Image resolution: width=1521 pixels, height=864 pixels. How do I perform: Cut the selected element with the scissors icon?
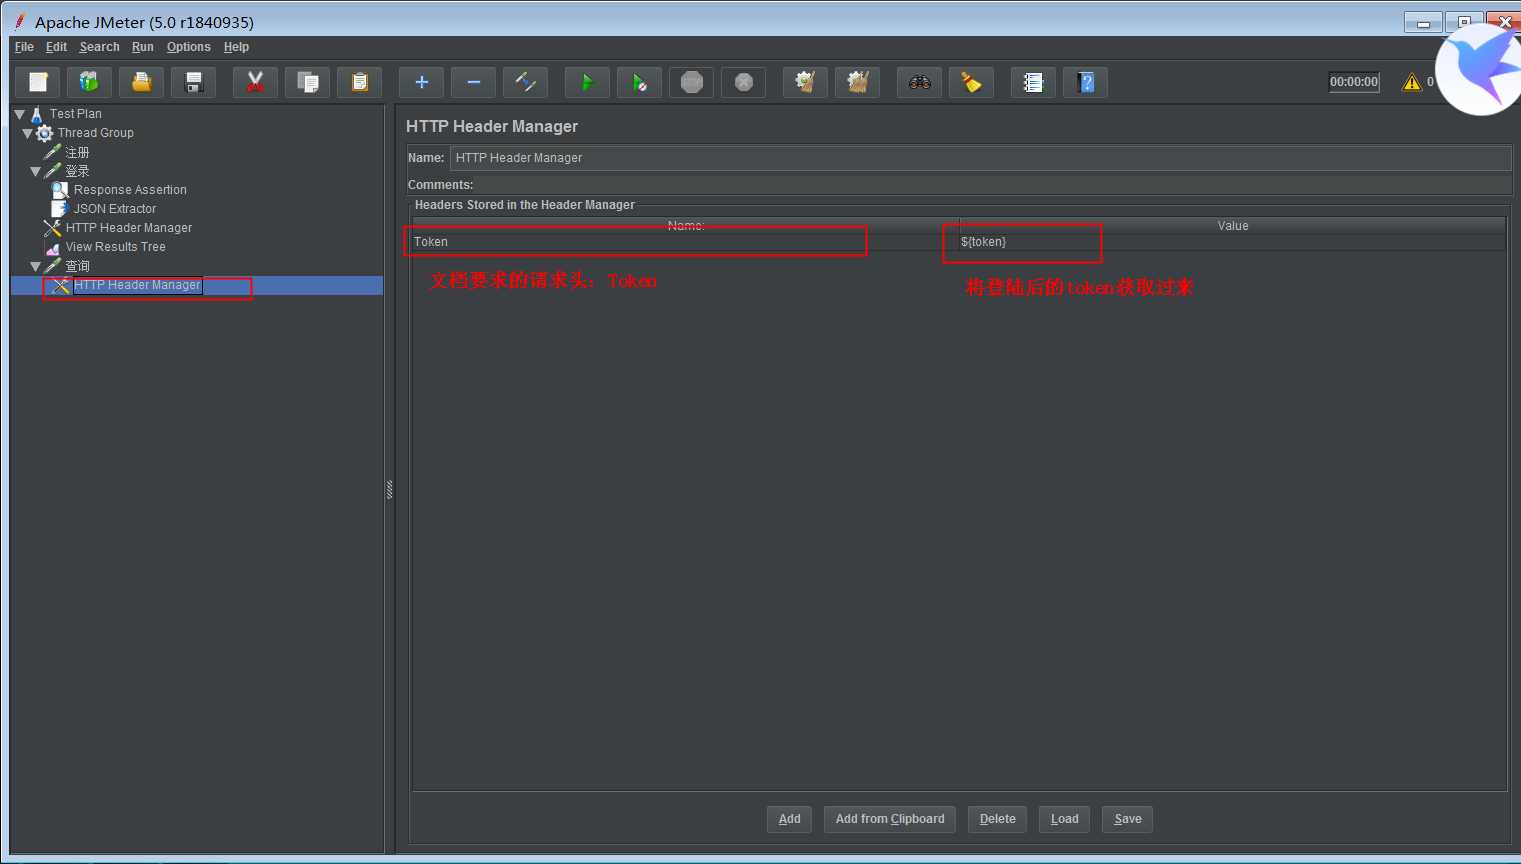[256, 82]
